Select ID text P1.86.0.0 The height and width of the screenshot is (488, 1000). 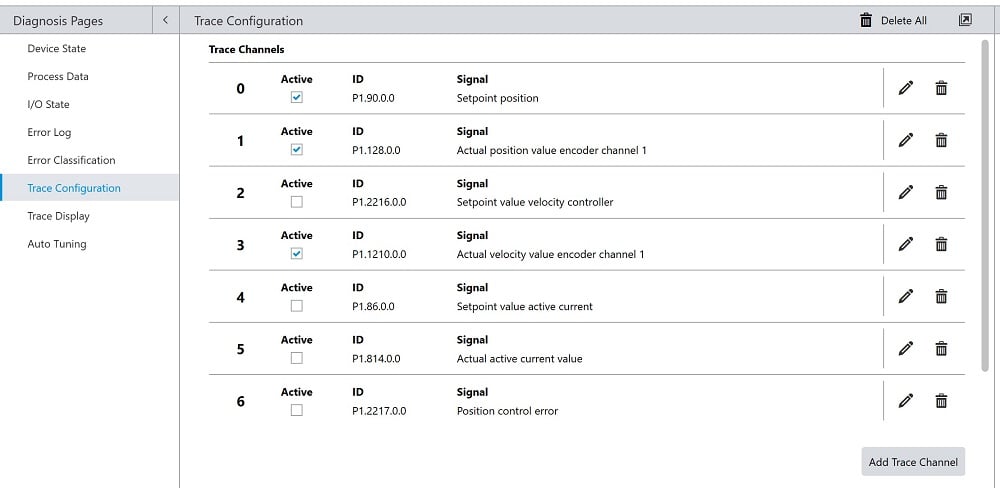pyautogui.click(x=374, y=307)
